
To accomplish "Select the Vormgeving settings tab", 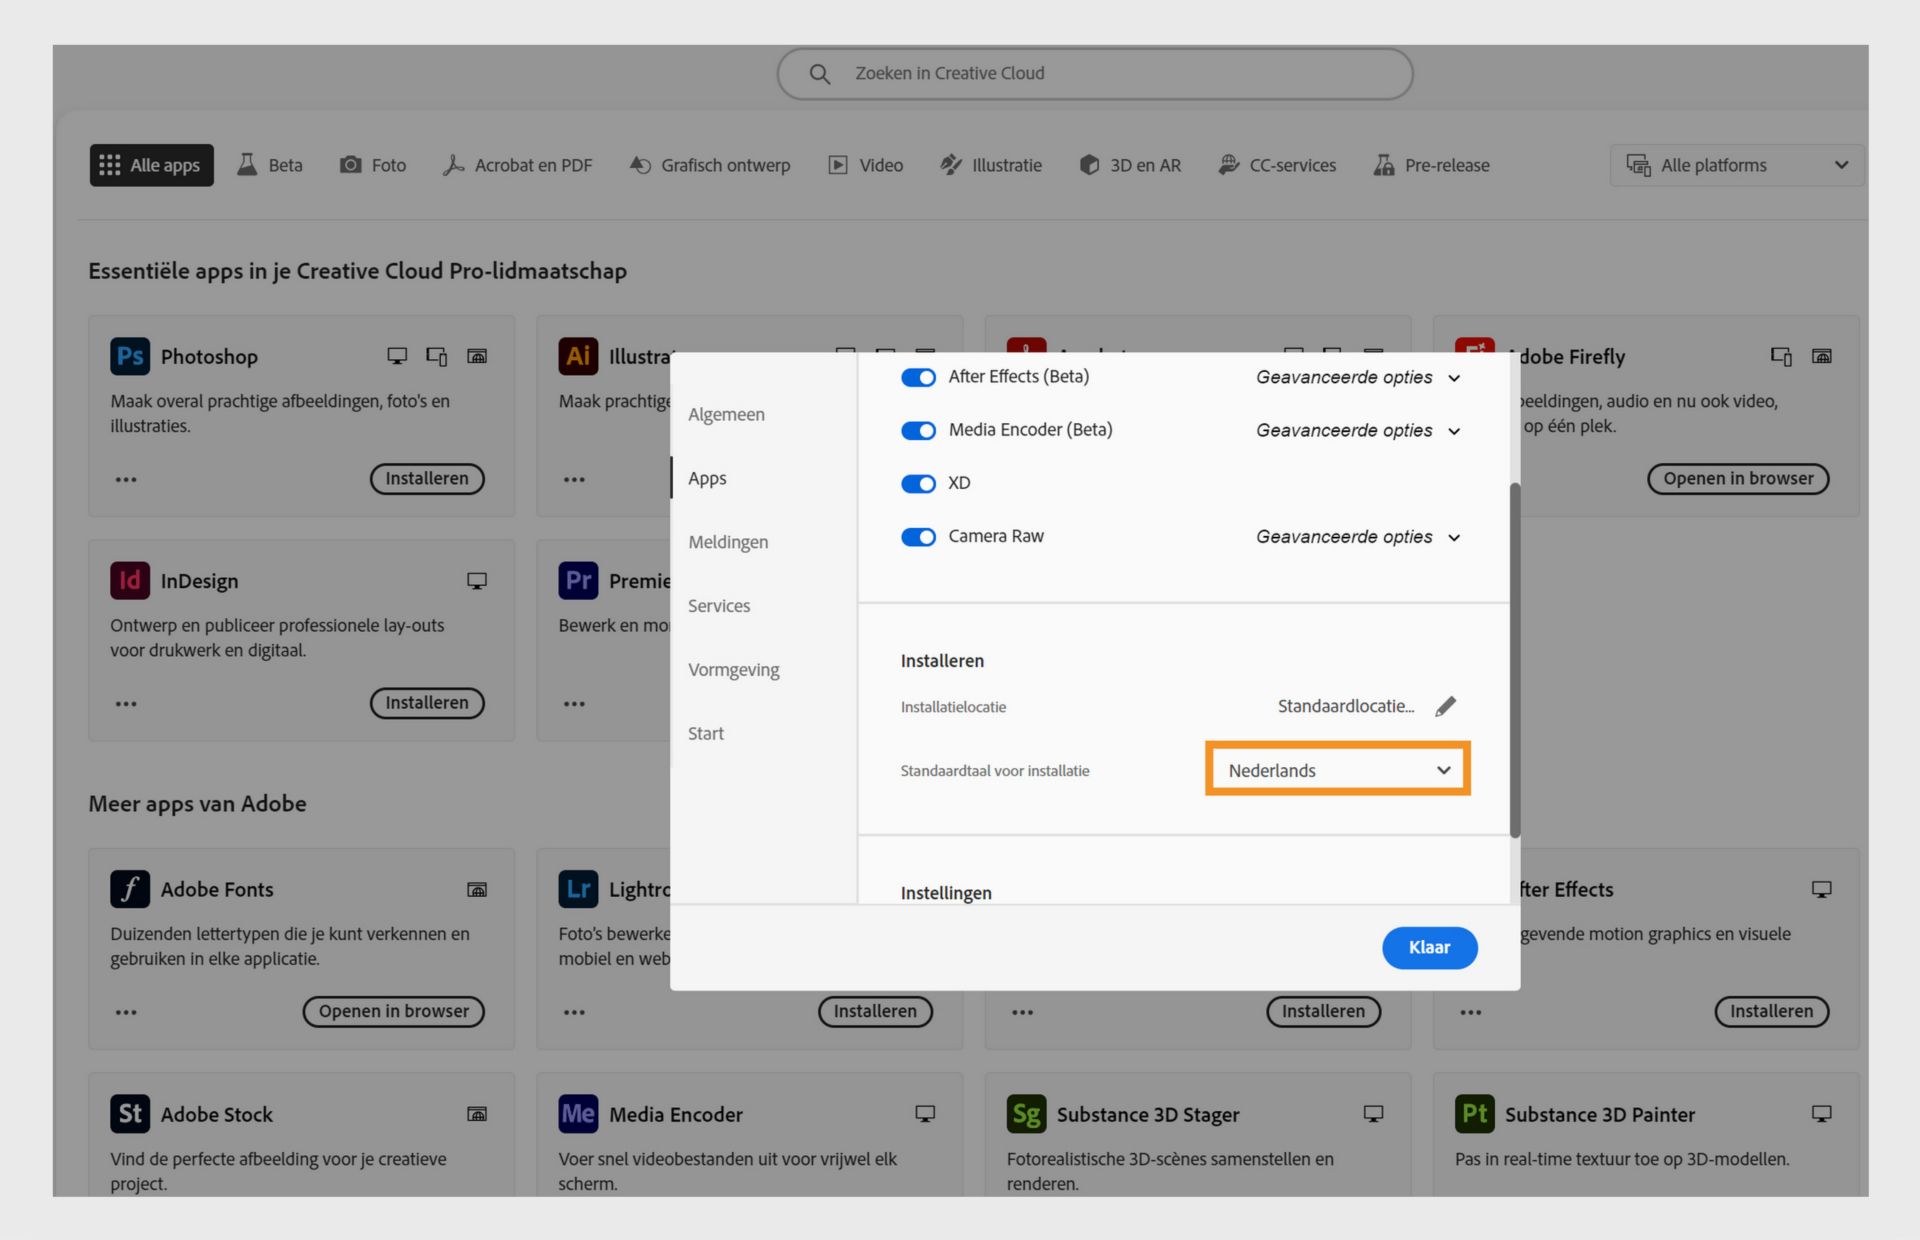I will [x=733, y=670].
